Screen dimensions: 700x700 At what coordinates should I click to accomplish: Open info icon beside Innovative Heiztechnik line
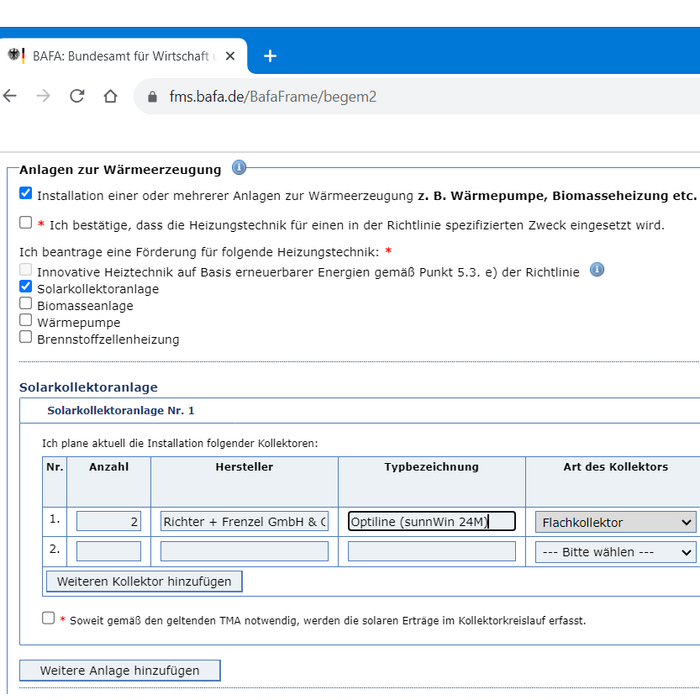click(x=597, y=269)
